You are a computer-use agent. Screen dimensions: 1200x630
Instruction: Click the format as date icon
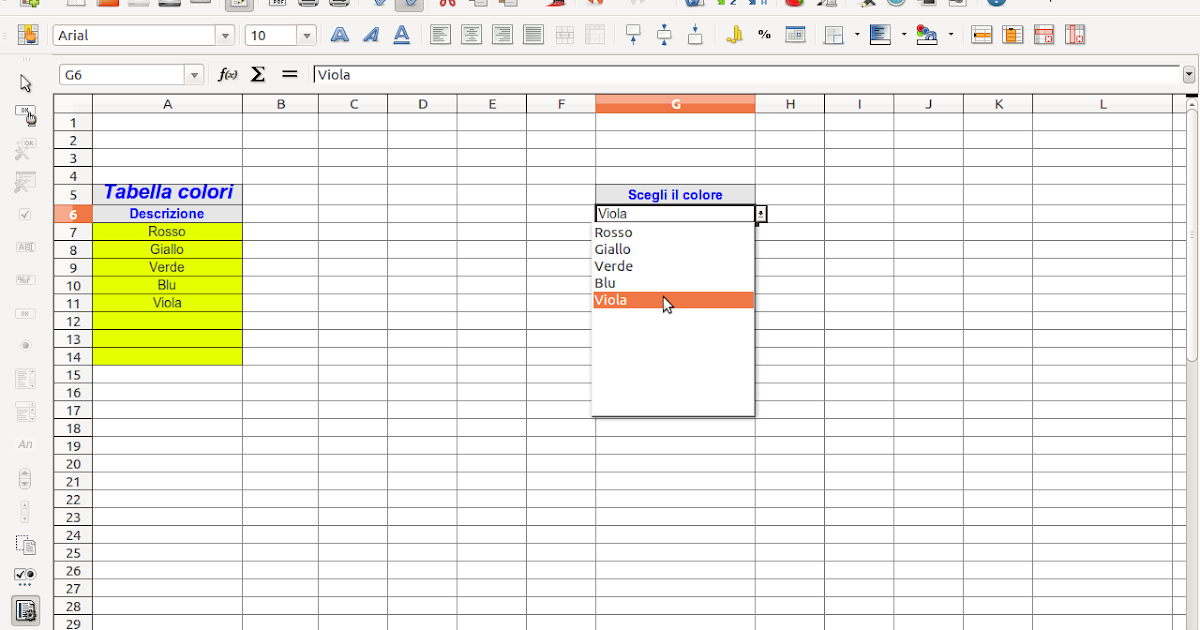coord(795,35)
